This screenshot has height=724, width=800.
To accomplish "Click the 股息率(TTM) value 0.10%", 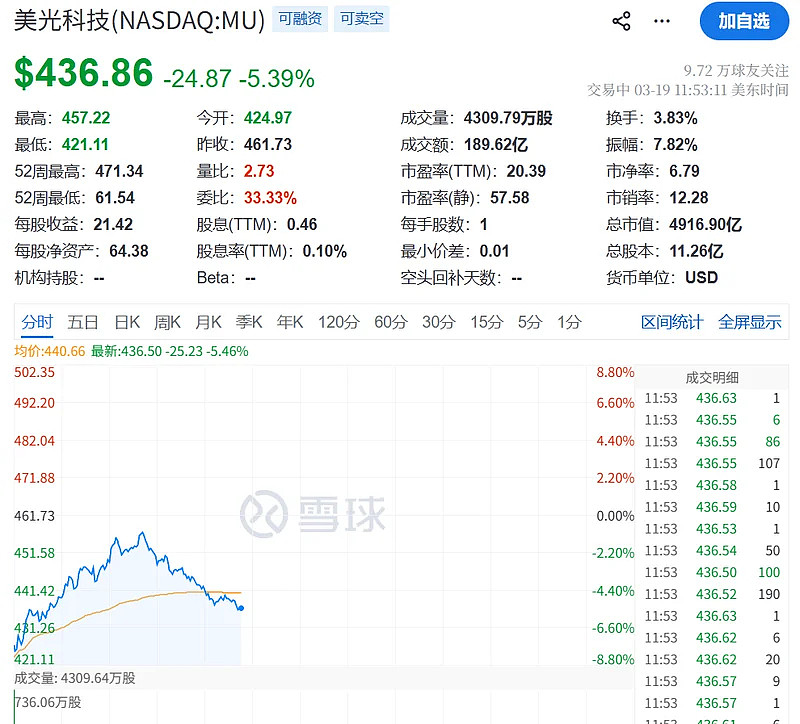I will tap(325, 251).
